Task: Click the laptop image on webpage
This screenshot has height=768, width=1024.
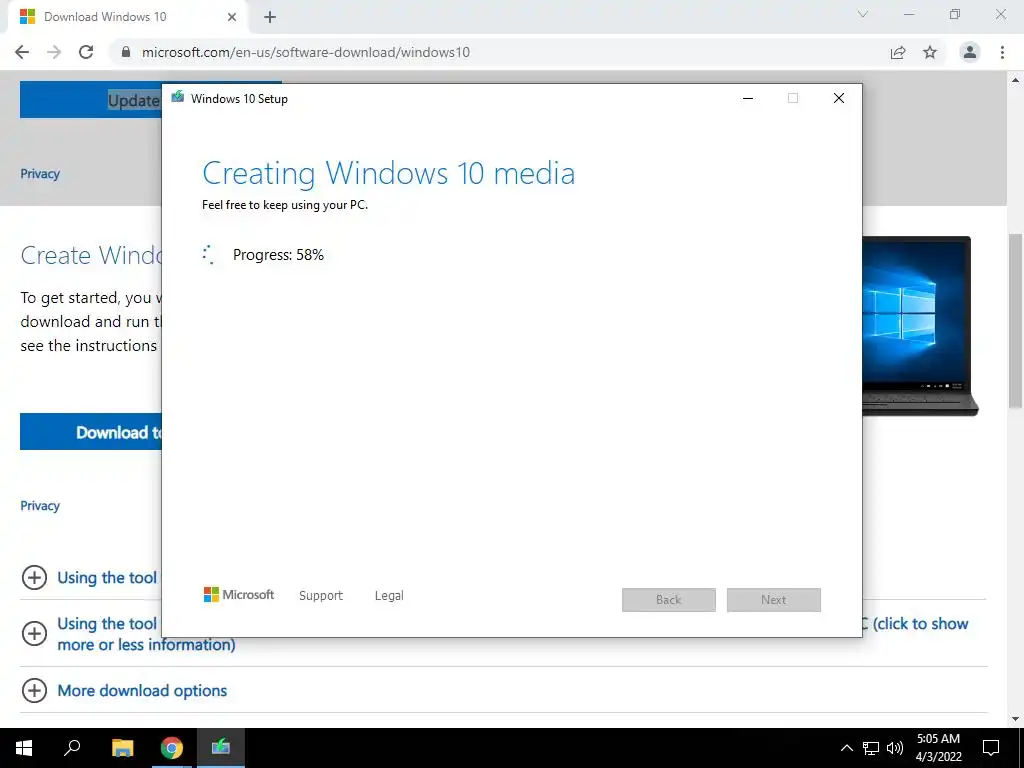Action: pyautogui.click(x=920, y=326)
